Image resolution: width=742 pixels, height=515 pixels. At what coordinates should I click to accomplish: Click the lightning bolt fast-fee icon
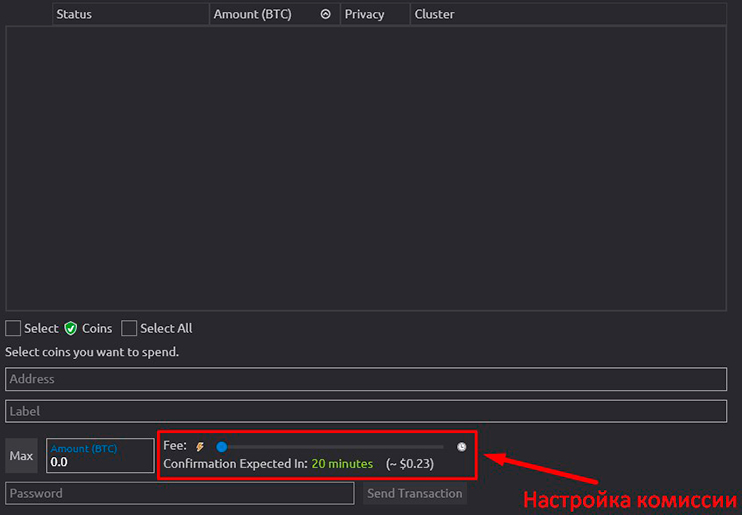pyautogui.click(x=199, y=447)
